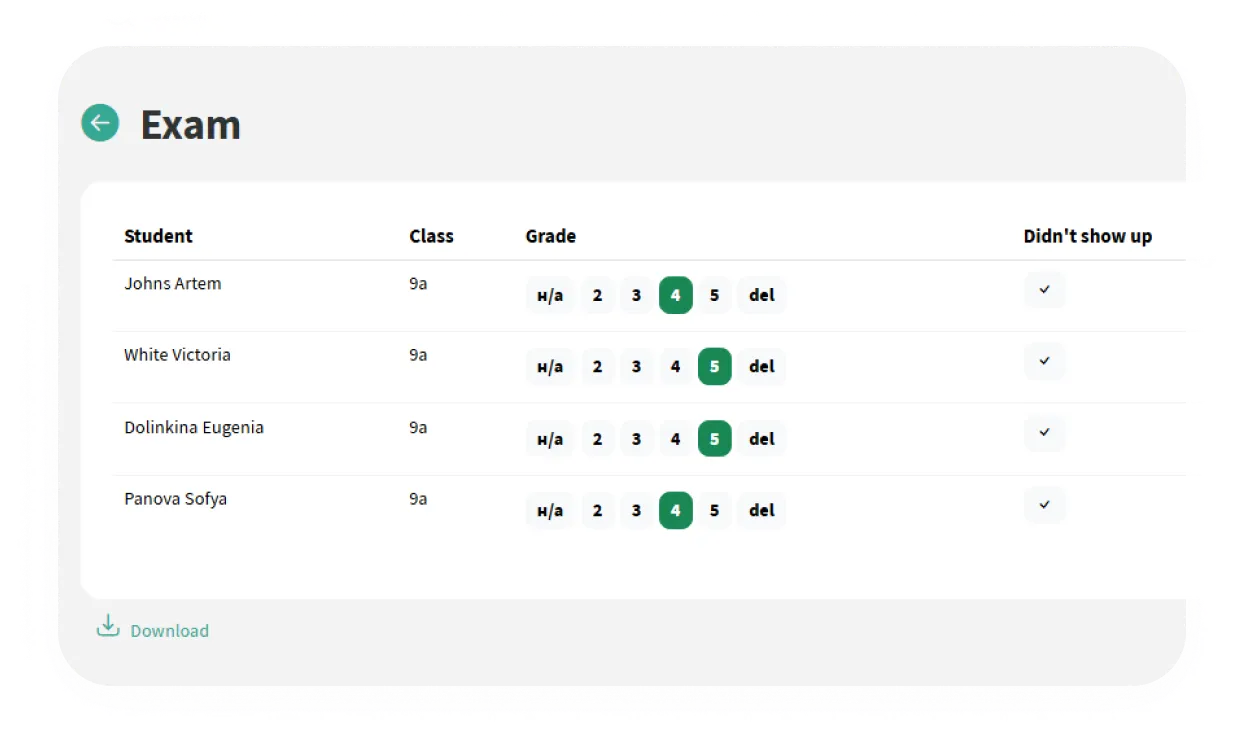
Task: Click the download arrow icon
Action: (x=107, y=627)
